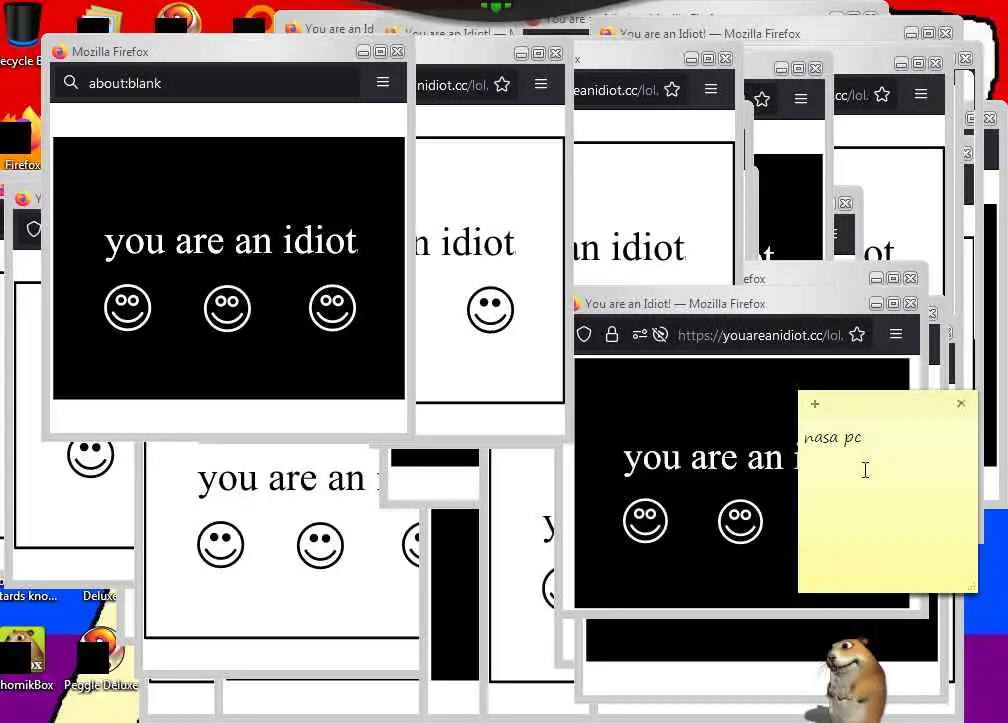
Task: Click the blocked-autoplay icon in https URL bar
Action: (x=660, y=334)
